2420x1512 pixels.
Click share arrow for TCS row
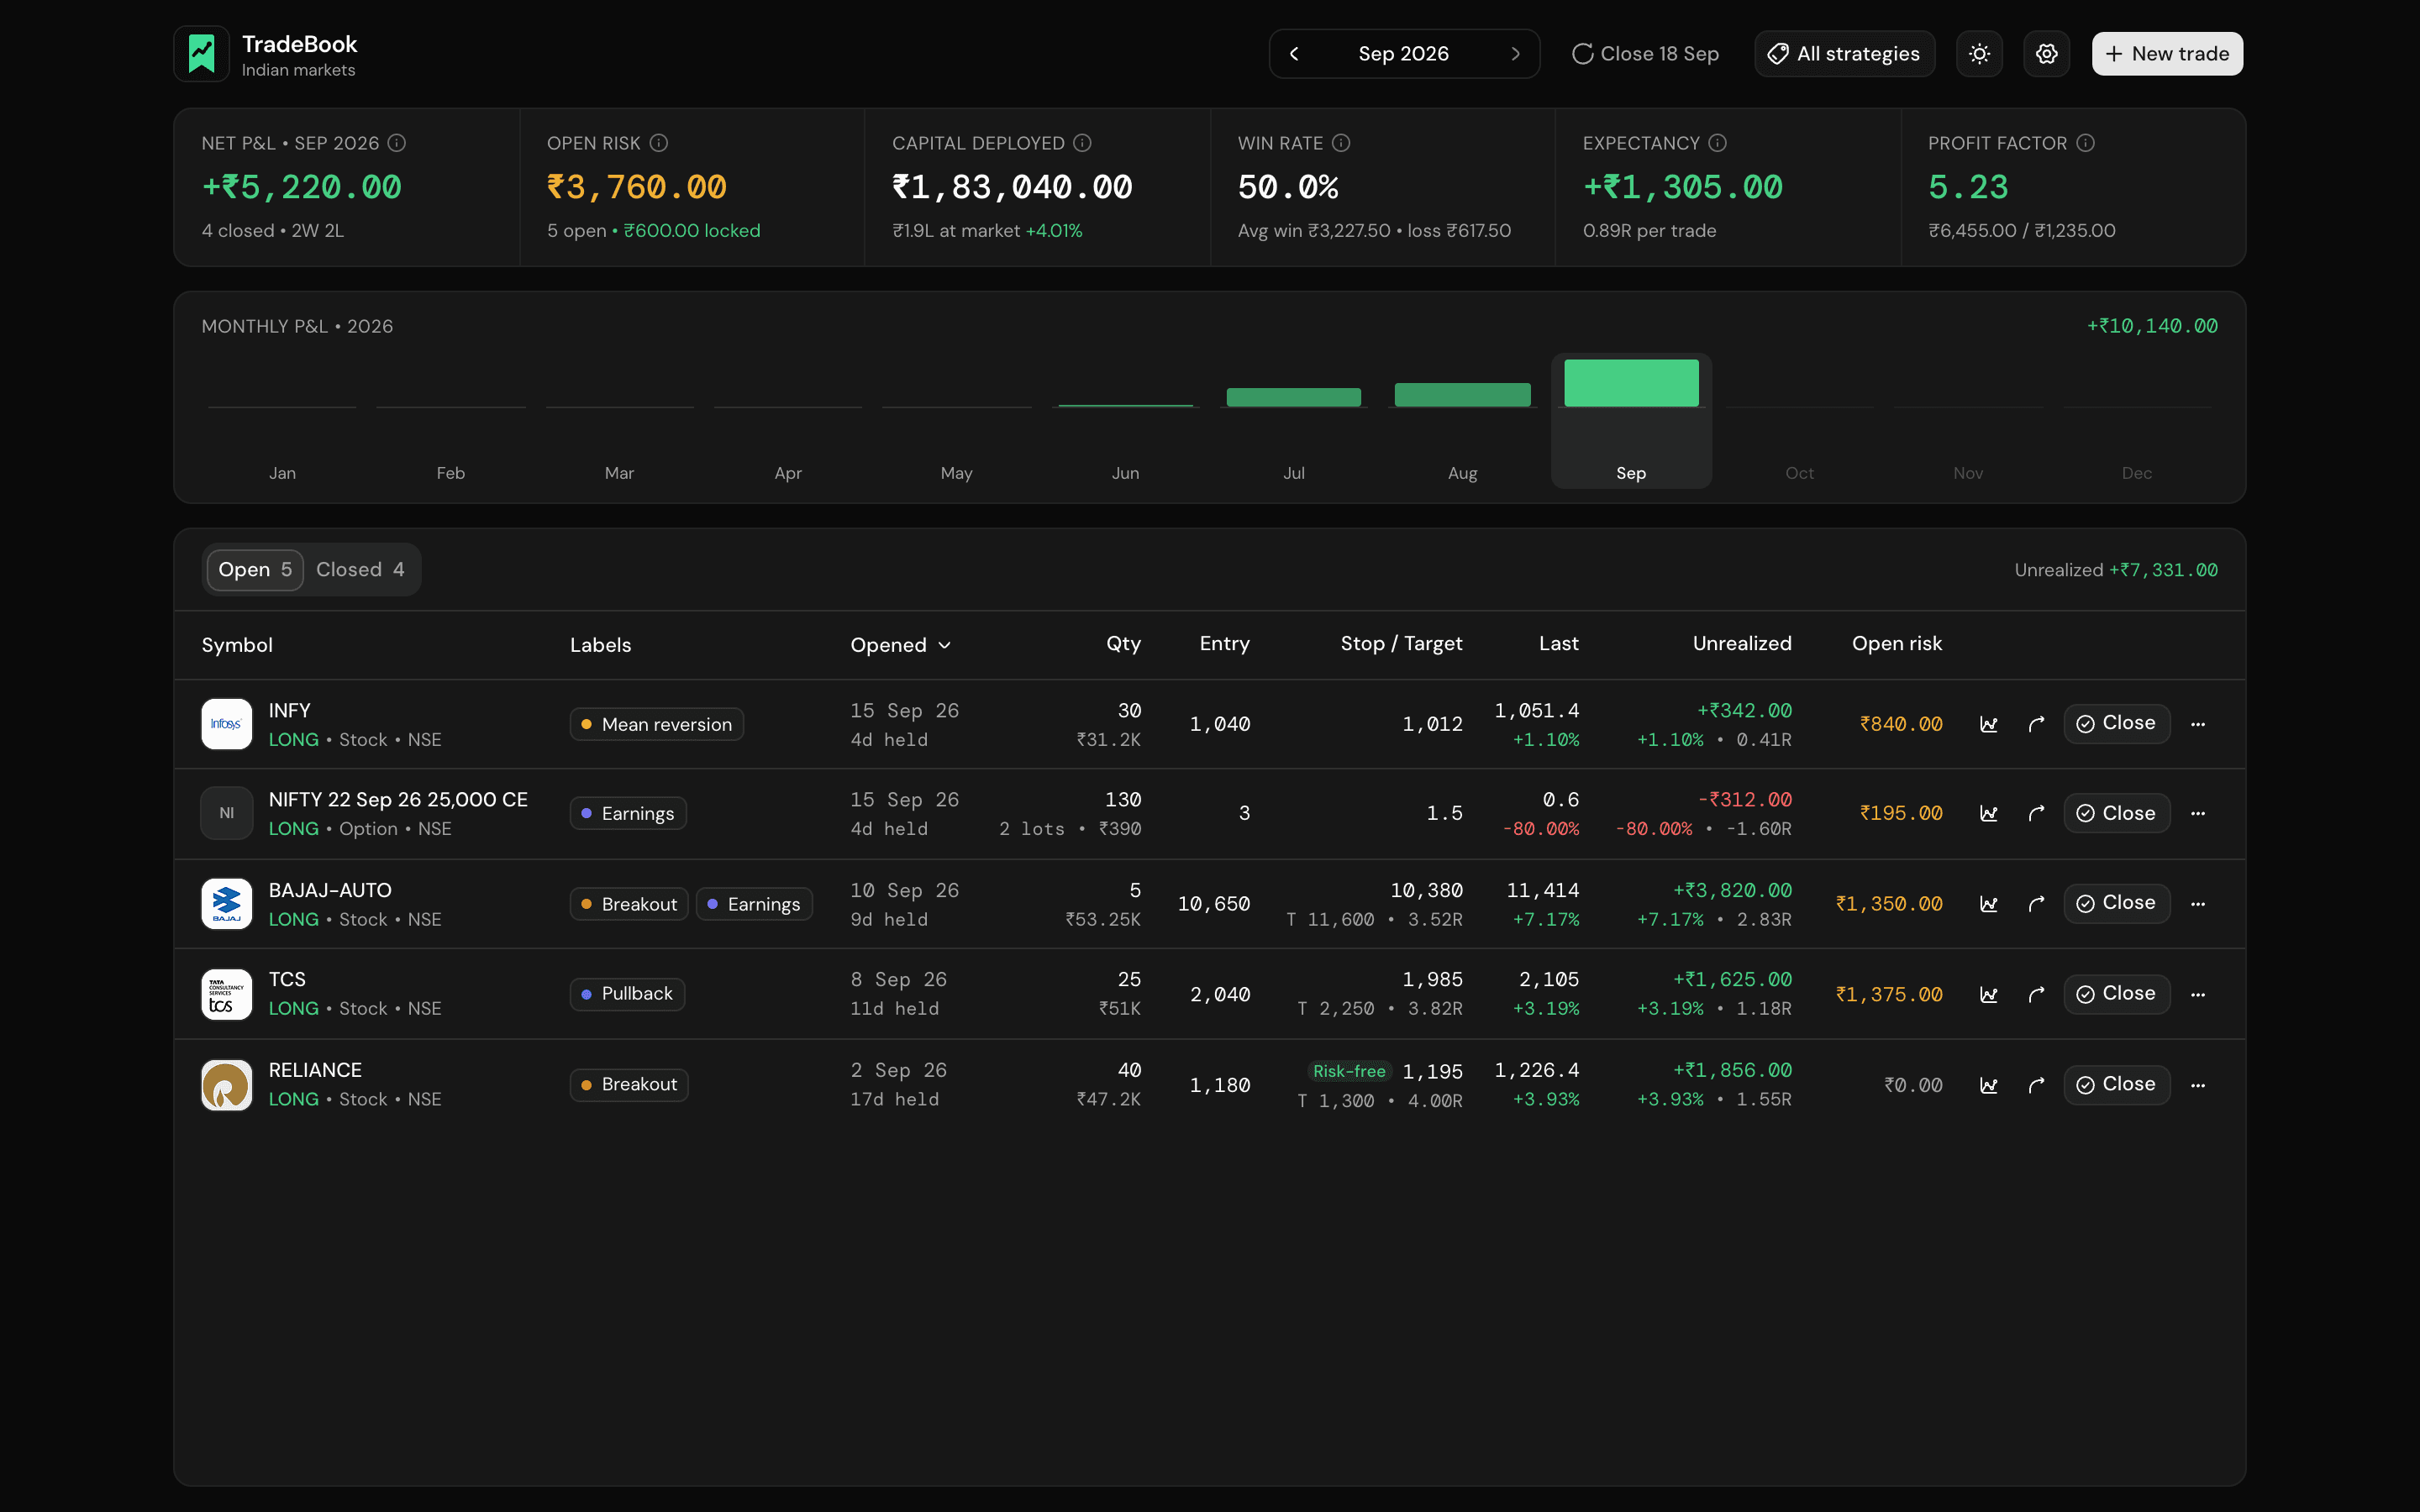pyautogui.click(x=2036, y=995)
